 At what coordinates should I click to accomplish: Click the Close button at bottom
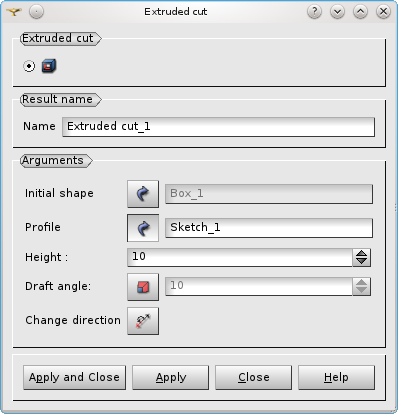[253, 377]
